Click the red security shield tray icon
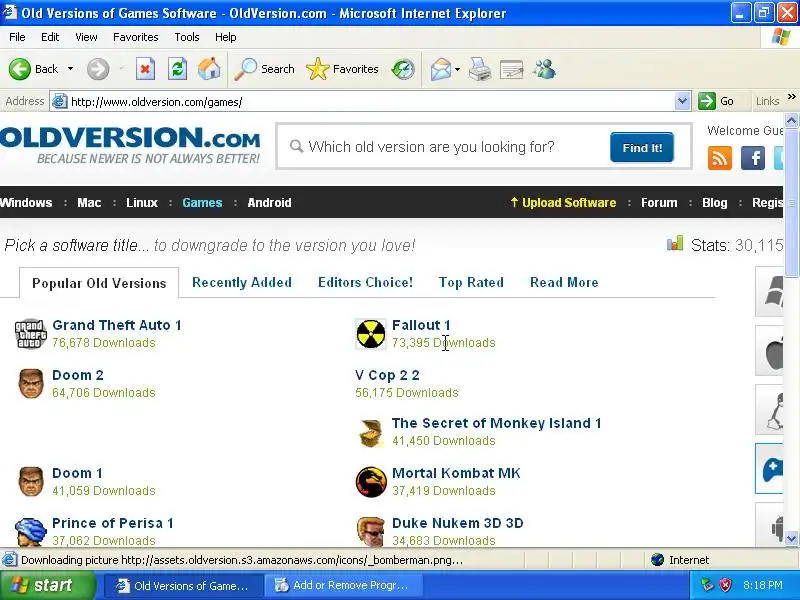The width and height of the screenshot is (800, 600). point(725,585)
